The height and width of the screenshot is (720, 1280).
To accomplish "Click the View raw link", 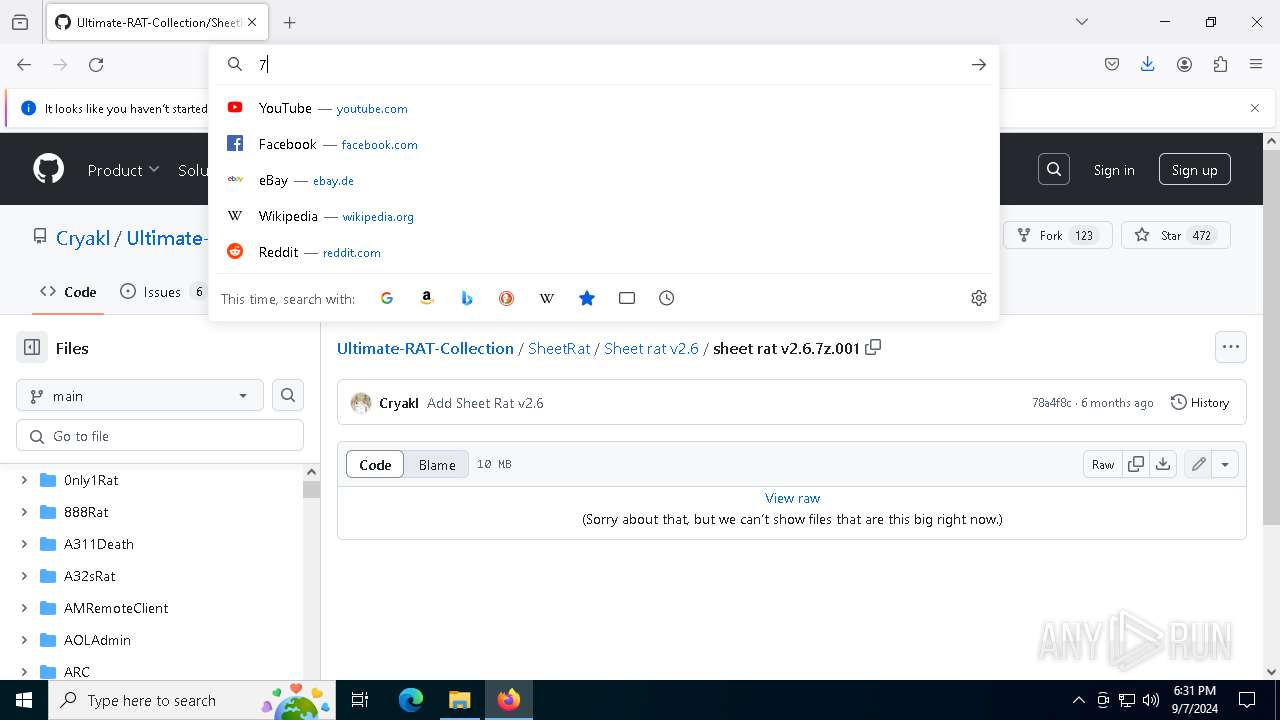I will point(792,498).
